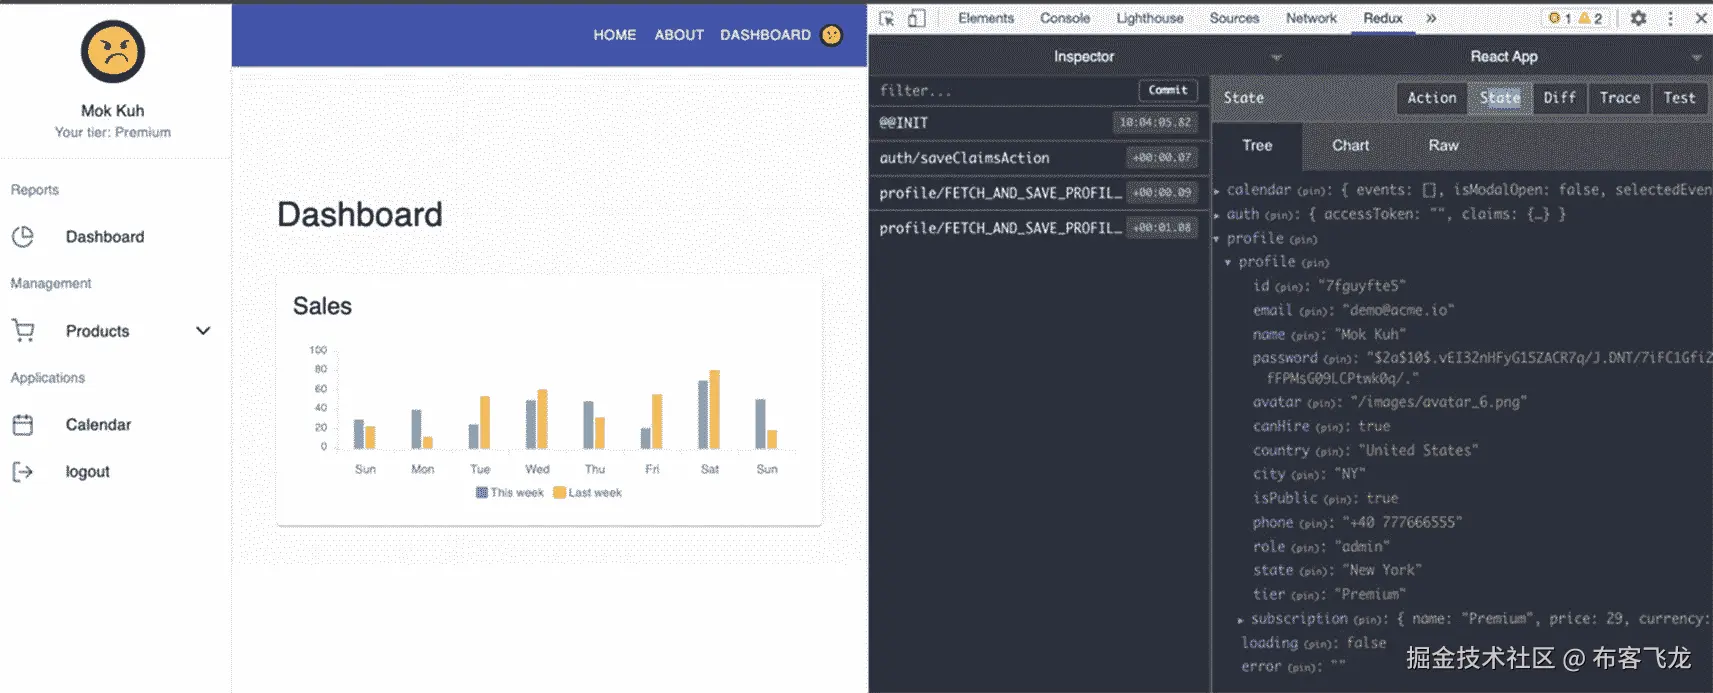Expand the subscription state node
Image resolution: width=1713 pixels, height=693 pixels.
pos(1241,620)
